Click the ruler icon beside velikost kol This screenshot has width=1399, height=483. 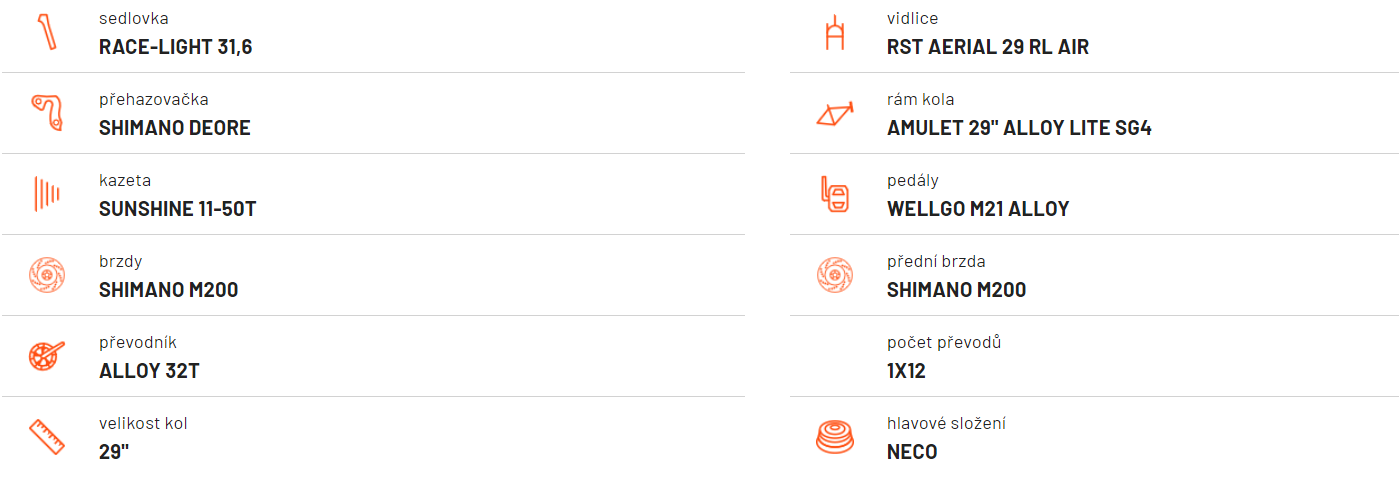(x=47, y=437)
